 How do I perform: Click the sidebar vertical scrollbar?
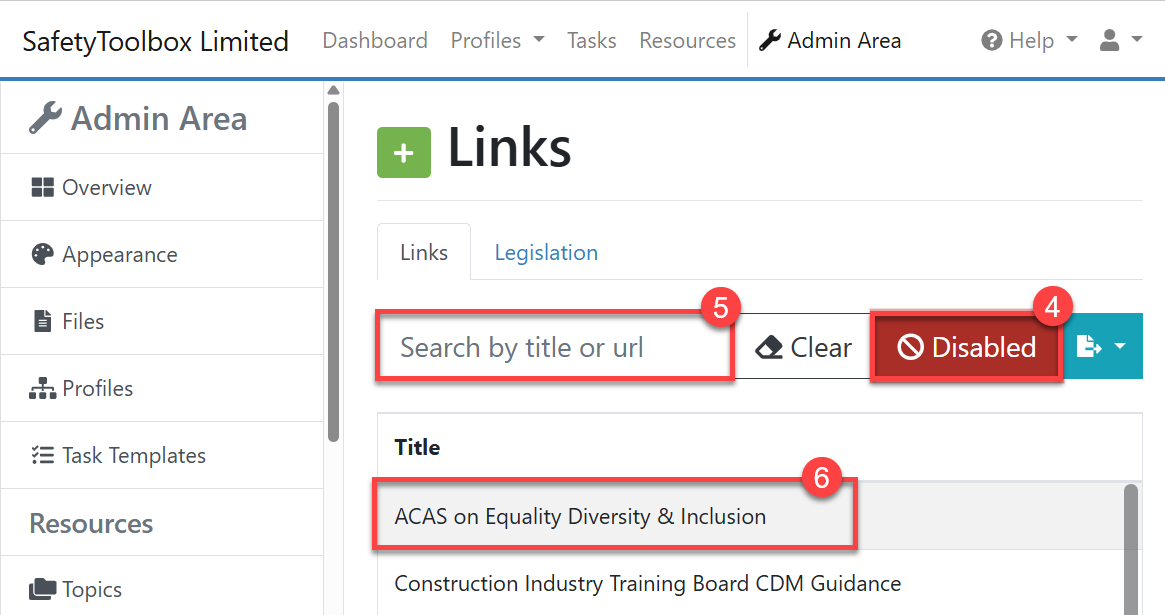coord(333,270)
